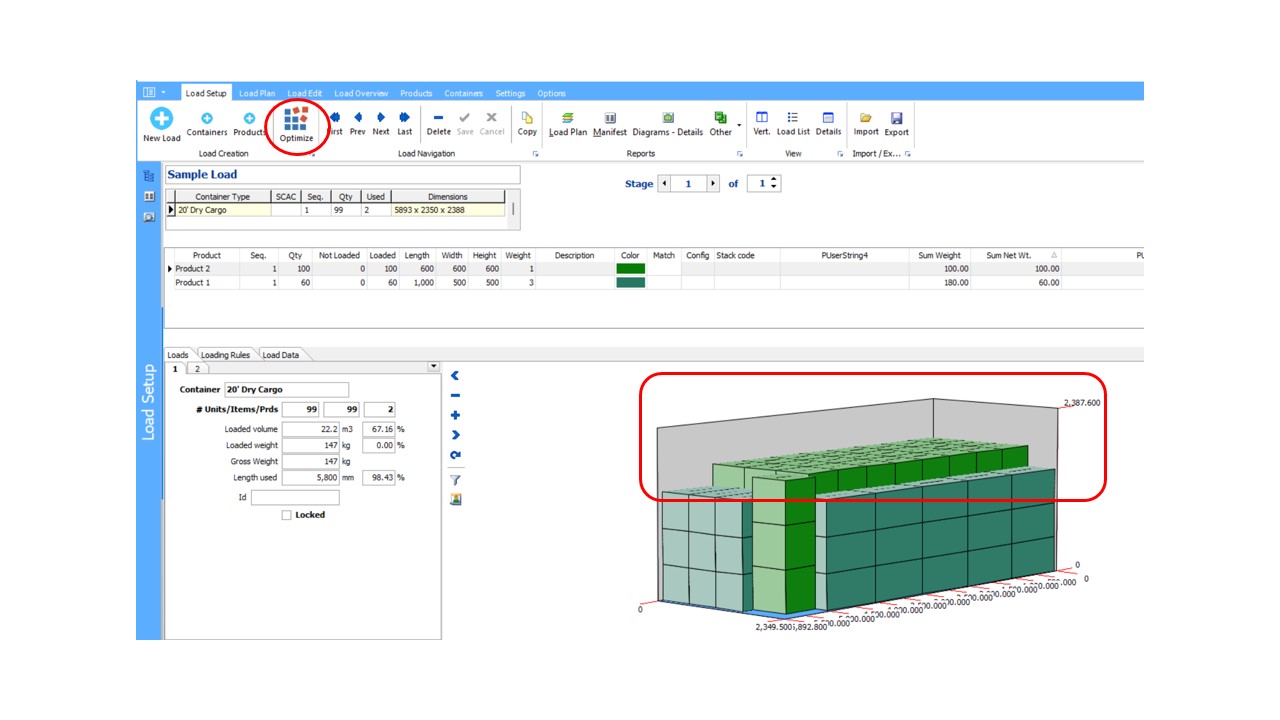The height and width of the screenshot is (720, 1280).
Task: Switch to the Loading Rules tab
Action: coord(225,354)
